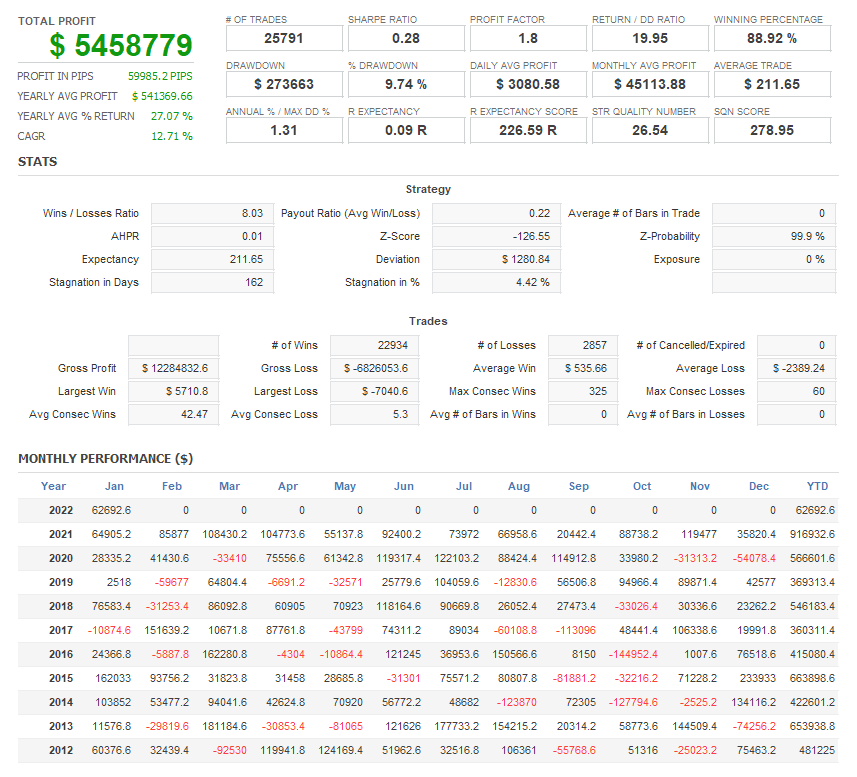
Task: Sort by the Jan column header
Action: (x=114, y=486)
